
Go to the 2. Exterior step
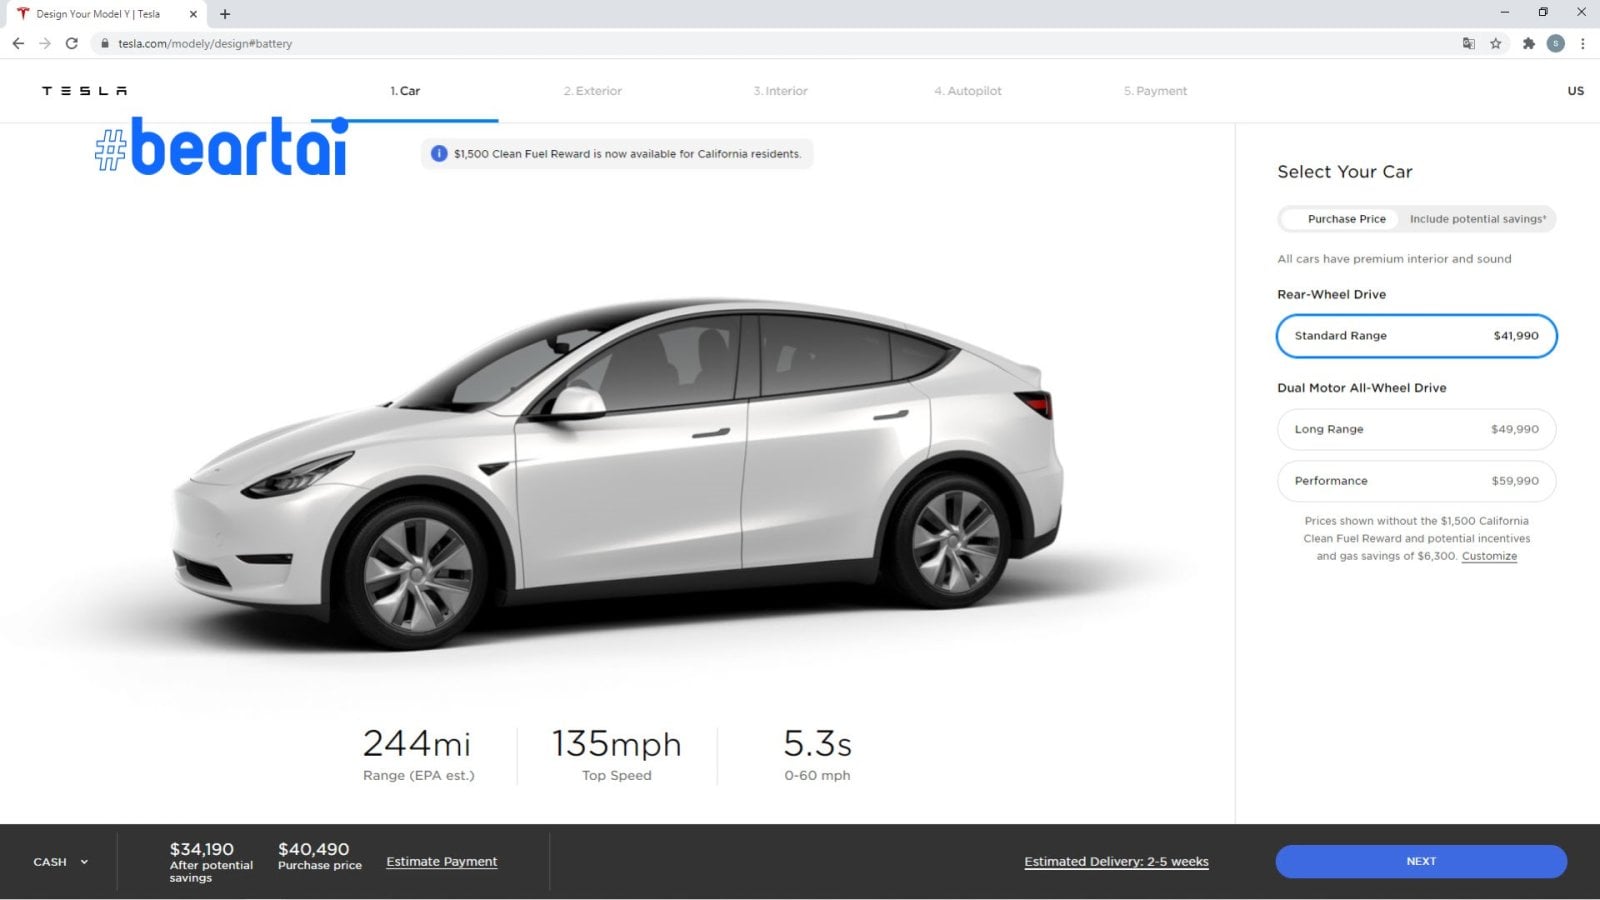pyautogui.click(x=592, y=91)
